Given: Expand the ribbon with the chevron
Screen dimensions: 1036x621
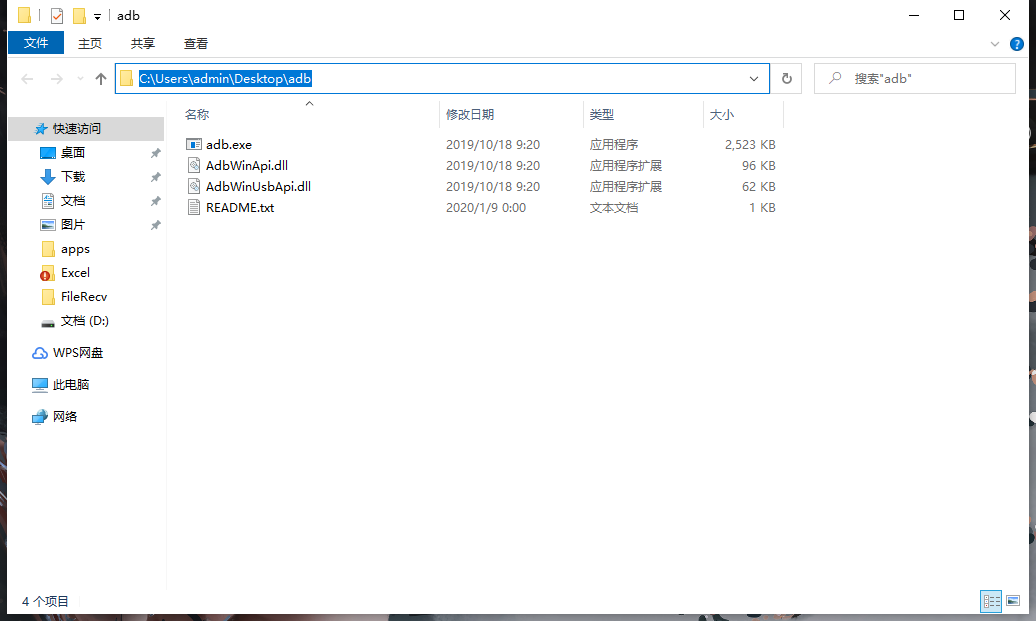Looking at the screenshot, I should (x=994, y=43).
